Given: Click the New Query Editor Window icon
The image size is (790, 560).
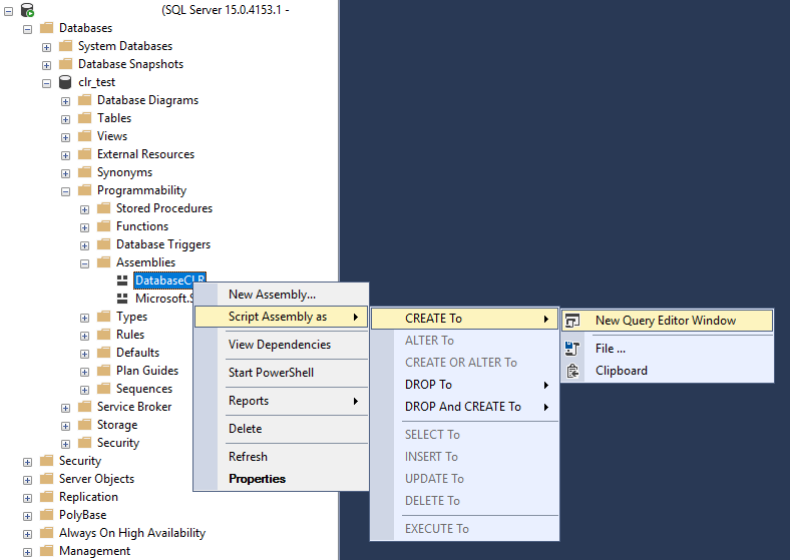Looking at the screenshot, I should (x=573, y=321).
